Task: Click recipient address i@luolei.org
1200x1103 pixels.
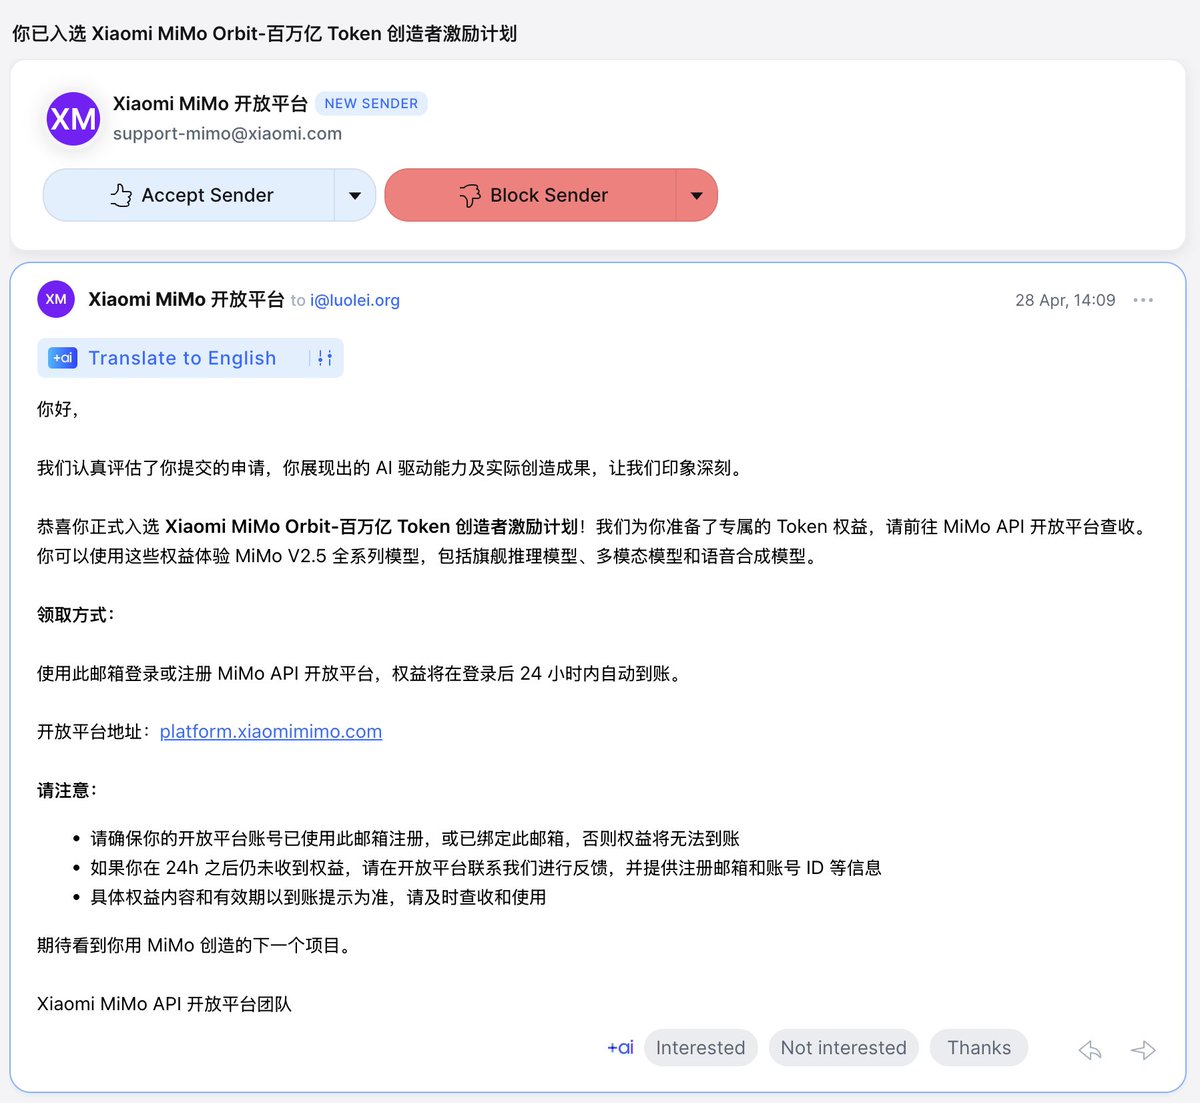Action: click(x=355, y=300)
